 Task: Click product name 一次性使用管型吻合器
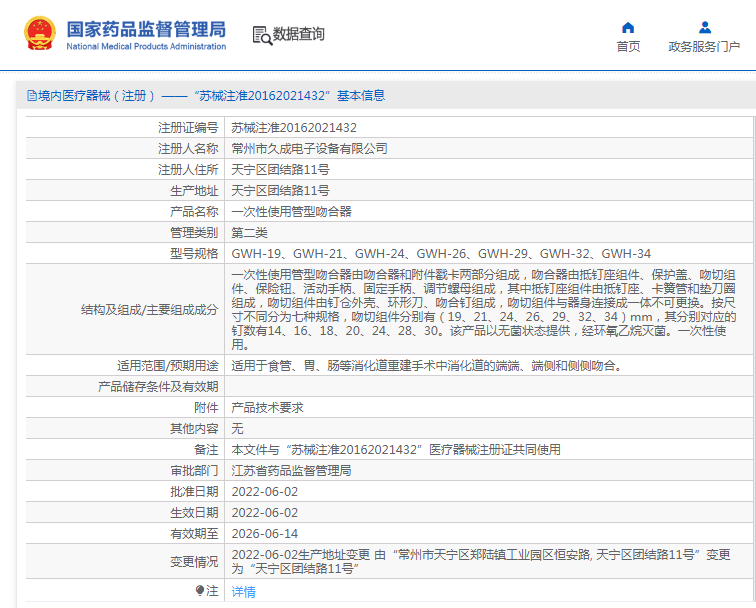tap(292, 212)
